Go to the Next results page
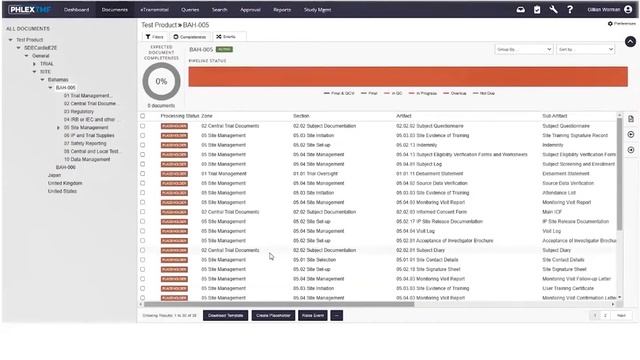The width and height of the screenshot is (640, 360). (621, 316)
